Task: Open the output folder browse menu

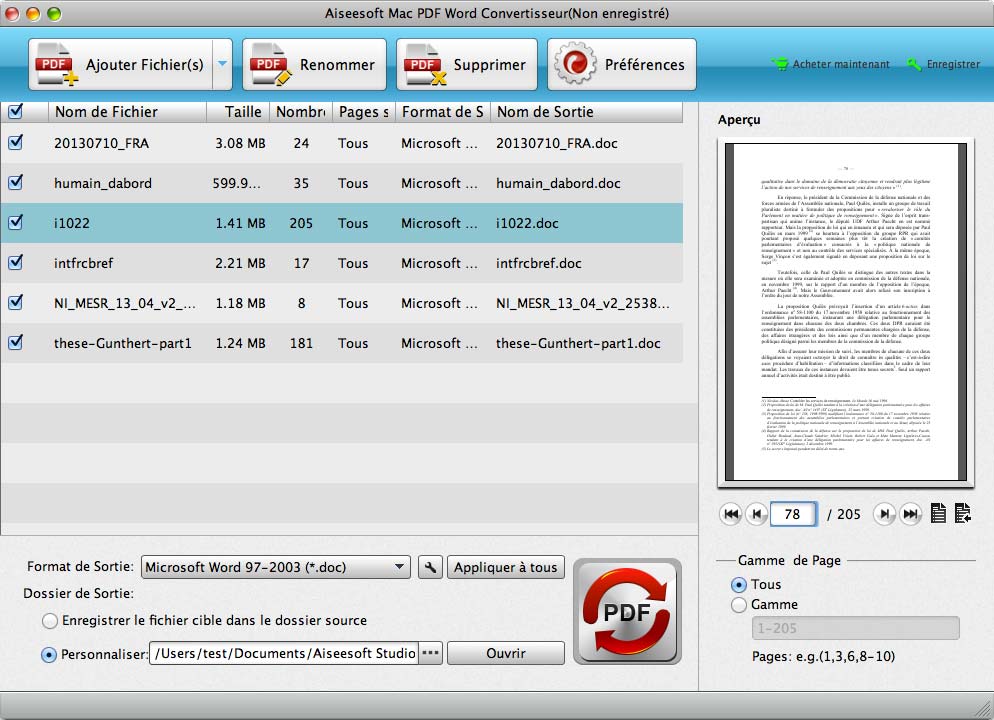Action: [430, 654]
